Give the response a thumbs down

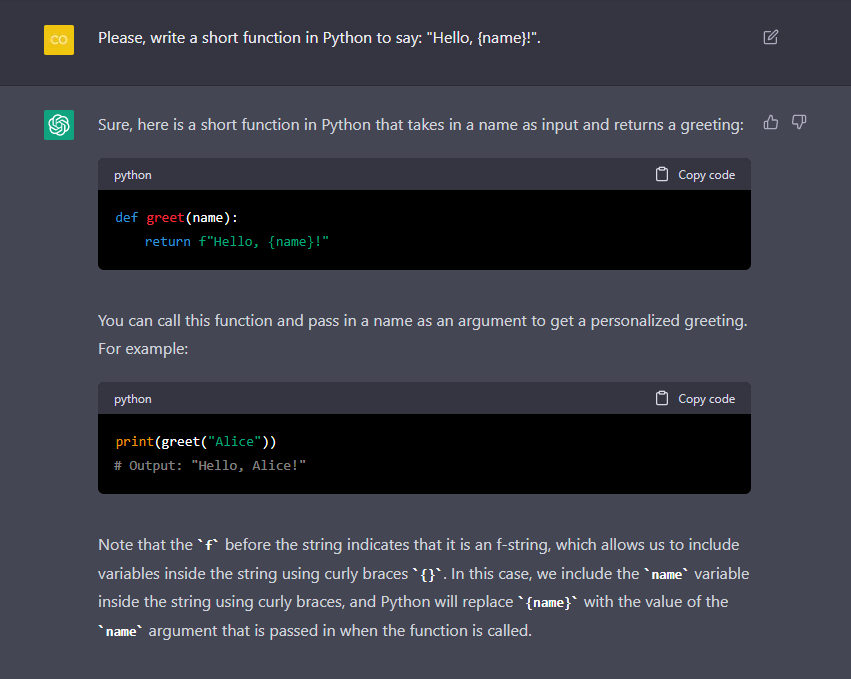[x=799, y=123]
